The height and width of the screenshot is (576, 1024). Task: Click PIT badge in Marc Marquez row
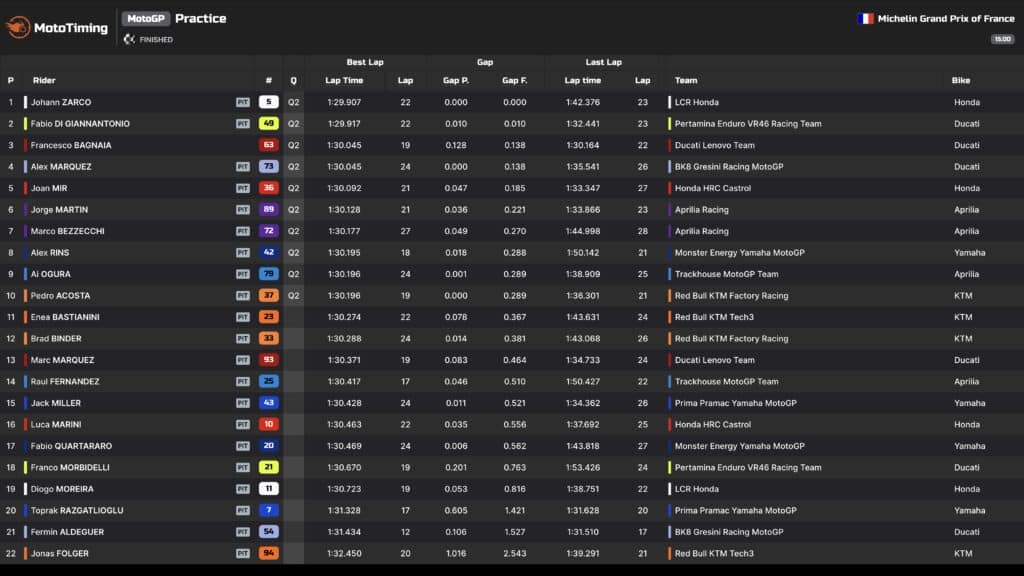[243, 360]
